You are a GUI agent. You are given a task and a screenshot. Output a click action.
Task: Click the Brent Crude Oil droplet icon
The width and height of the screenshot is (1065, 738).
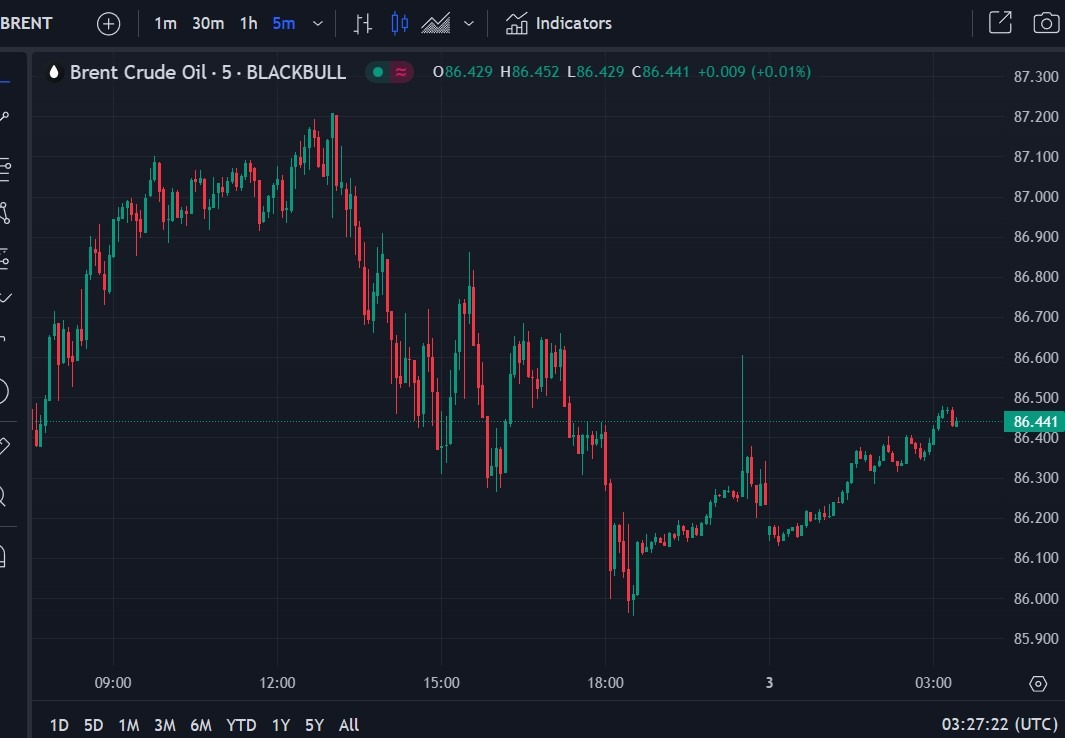click(54, 72)
